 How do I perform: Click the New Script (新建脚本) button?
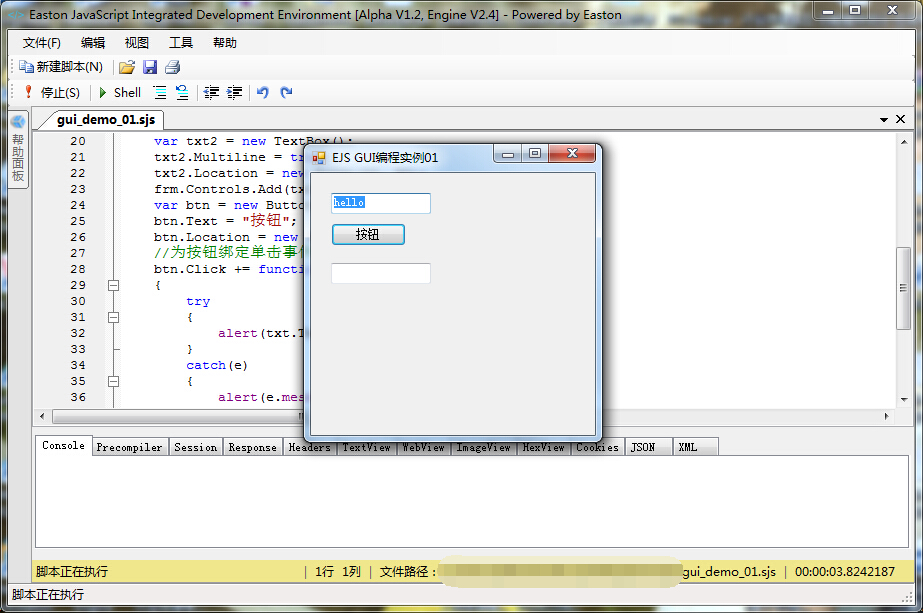click(61, 67)
